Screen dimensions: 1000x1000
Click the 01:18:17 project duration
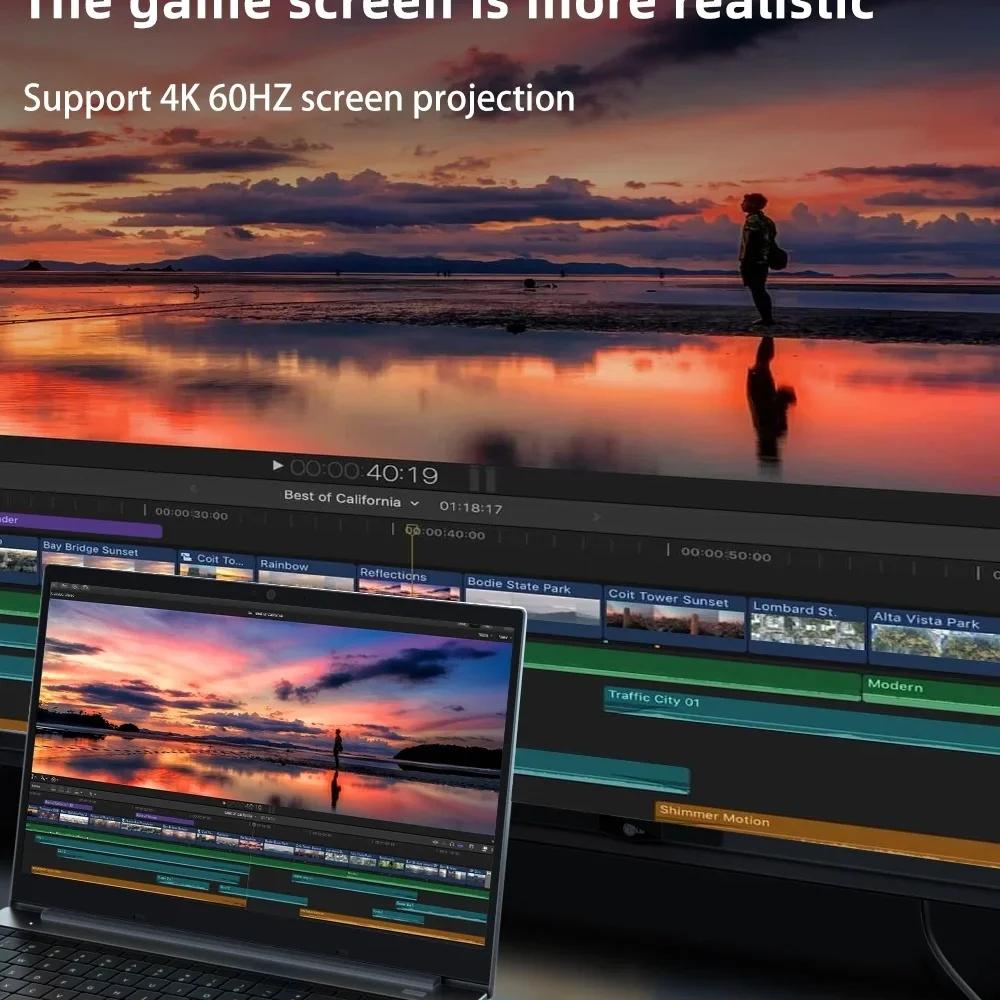click(x=471, y=508)
